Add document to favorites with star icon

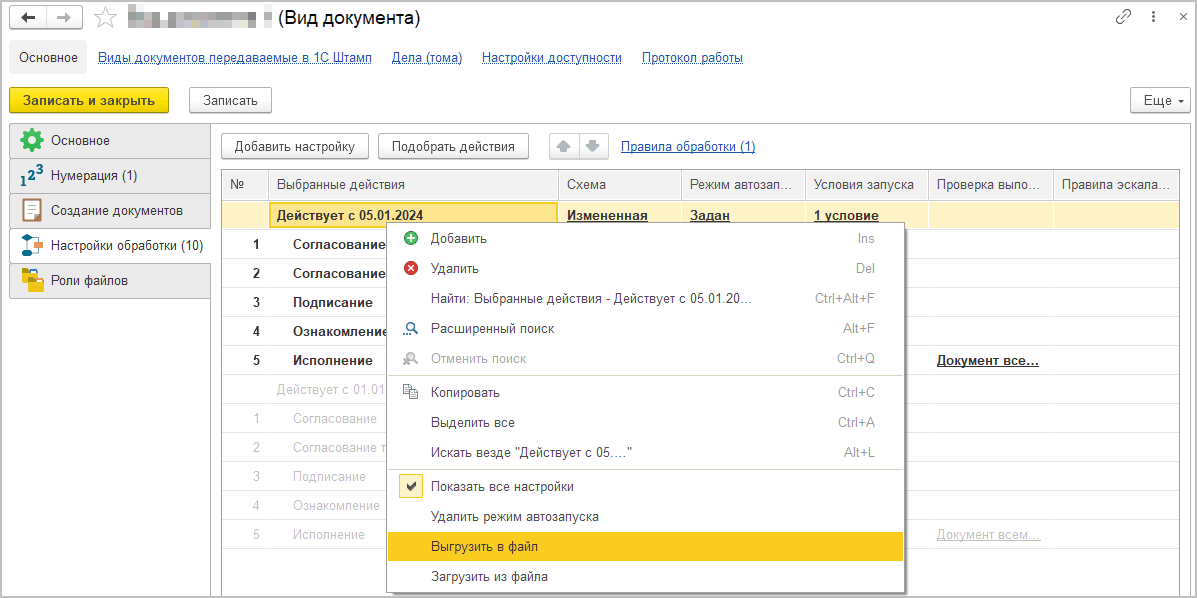[x=104, y=18]
